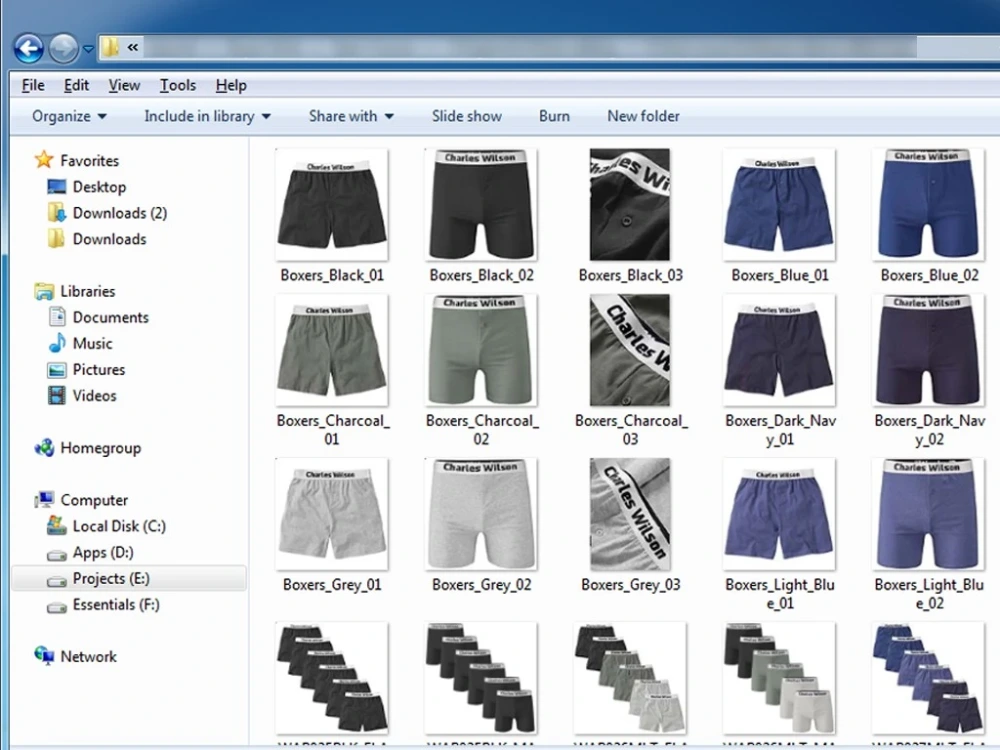This screenshot has width=1000, height=750.
Task: Click the "Boxers_Black_01" file name
Action: pyautogui.click(x=332, y=276)
